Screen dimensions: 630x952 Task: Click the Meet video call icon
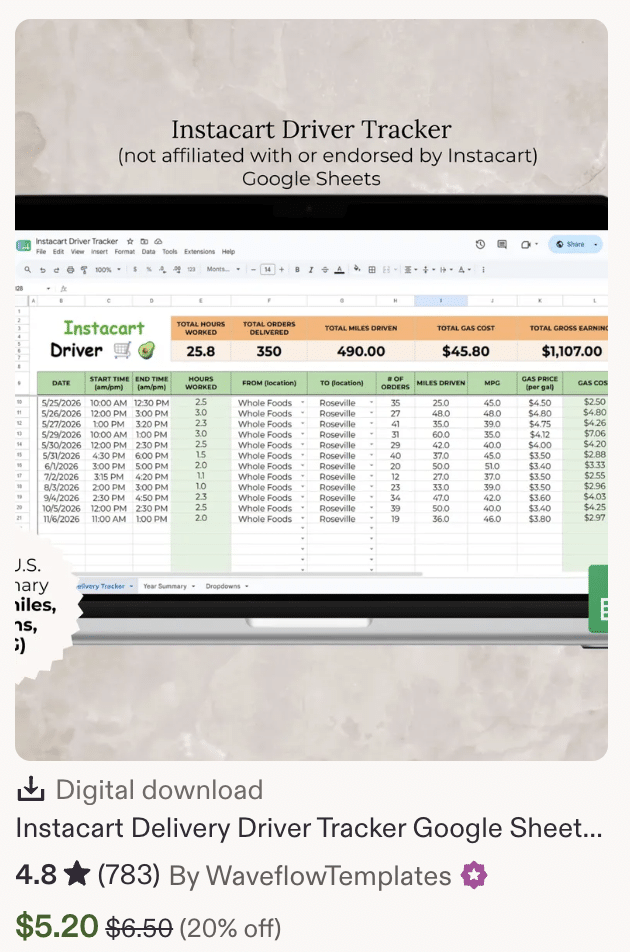point(526,244)
